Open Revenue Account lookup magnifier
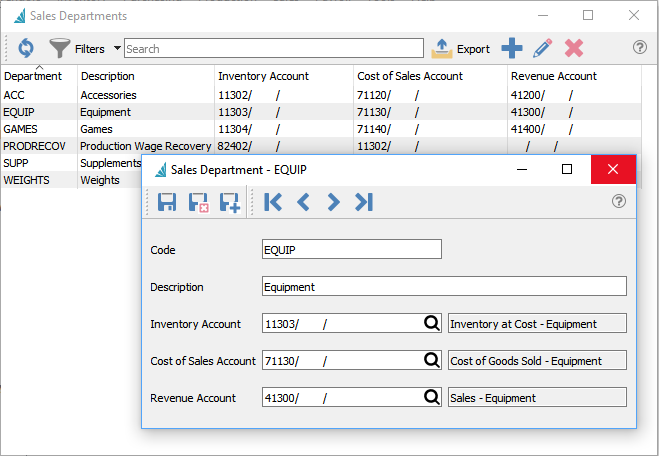Screen dimensions: 659x456 pyautogui.click(x=432, y=397)
